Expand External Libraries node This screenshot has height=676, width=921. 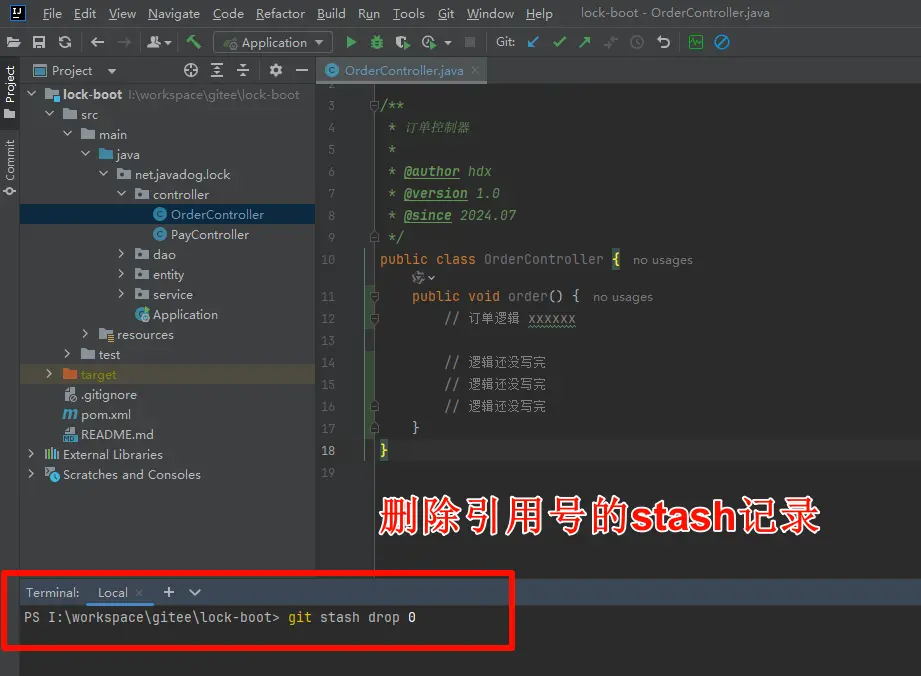(x=31, y=453)
